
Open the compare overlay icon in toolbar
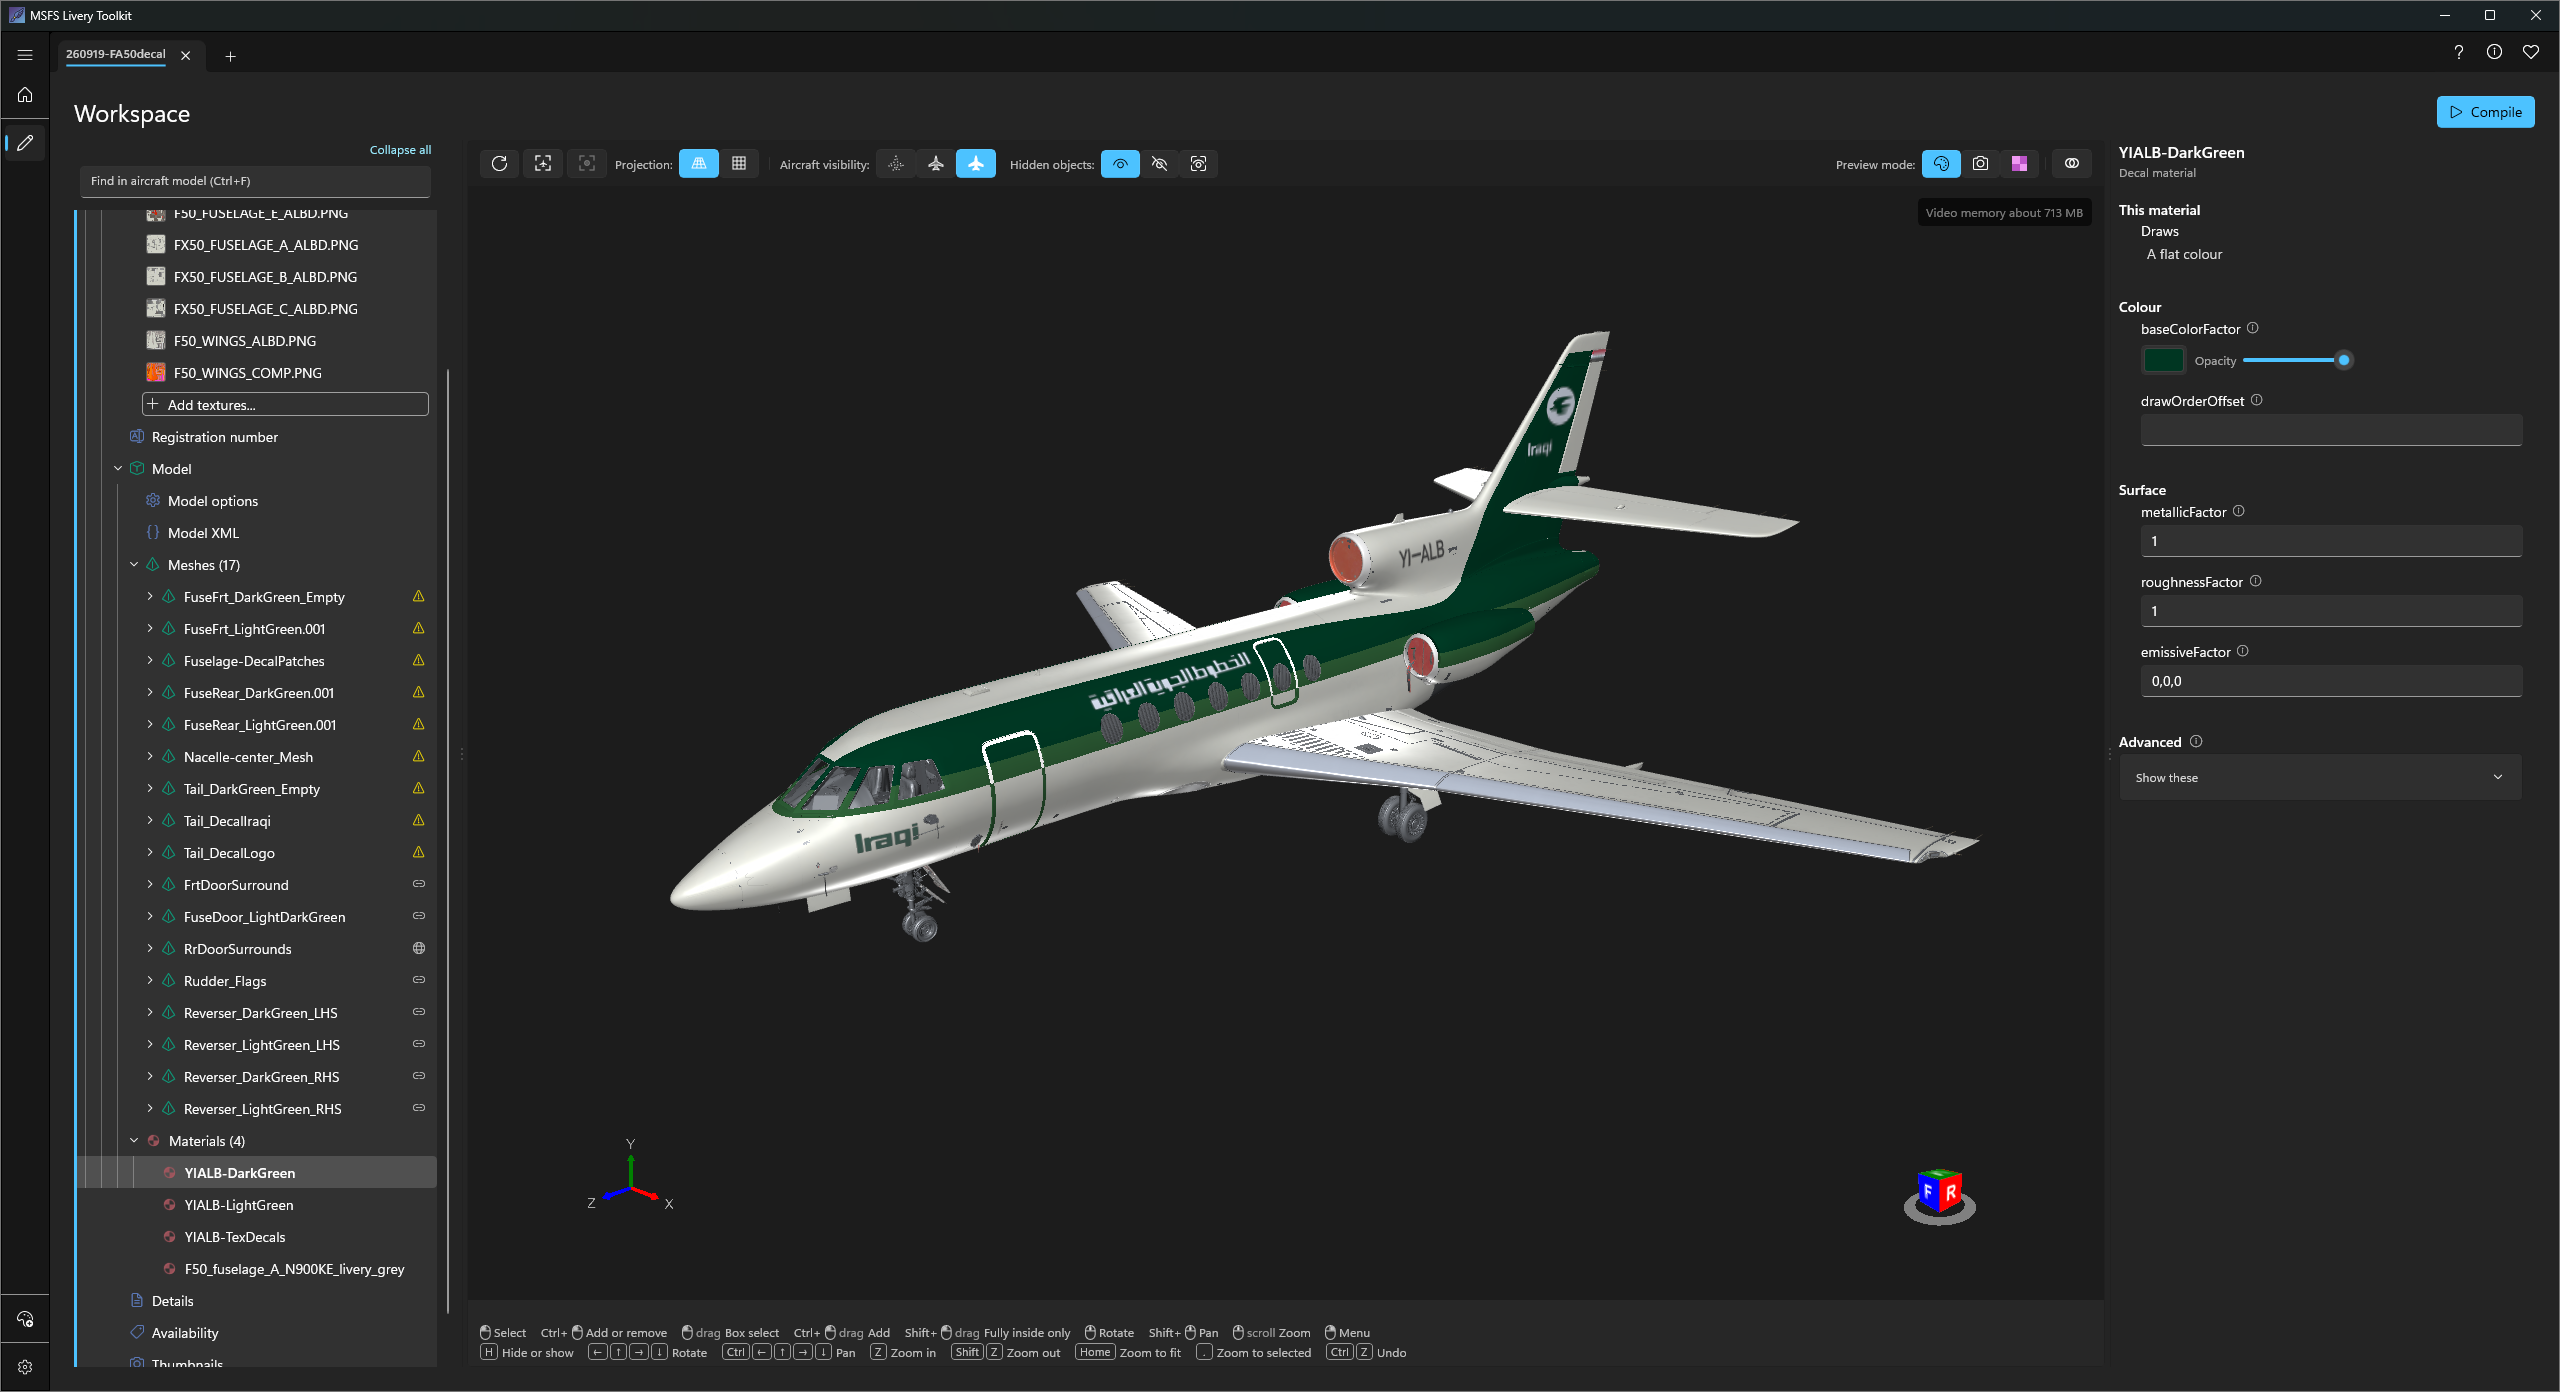click(x=2072, y=164)
